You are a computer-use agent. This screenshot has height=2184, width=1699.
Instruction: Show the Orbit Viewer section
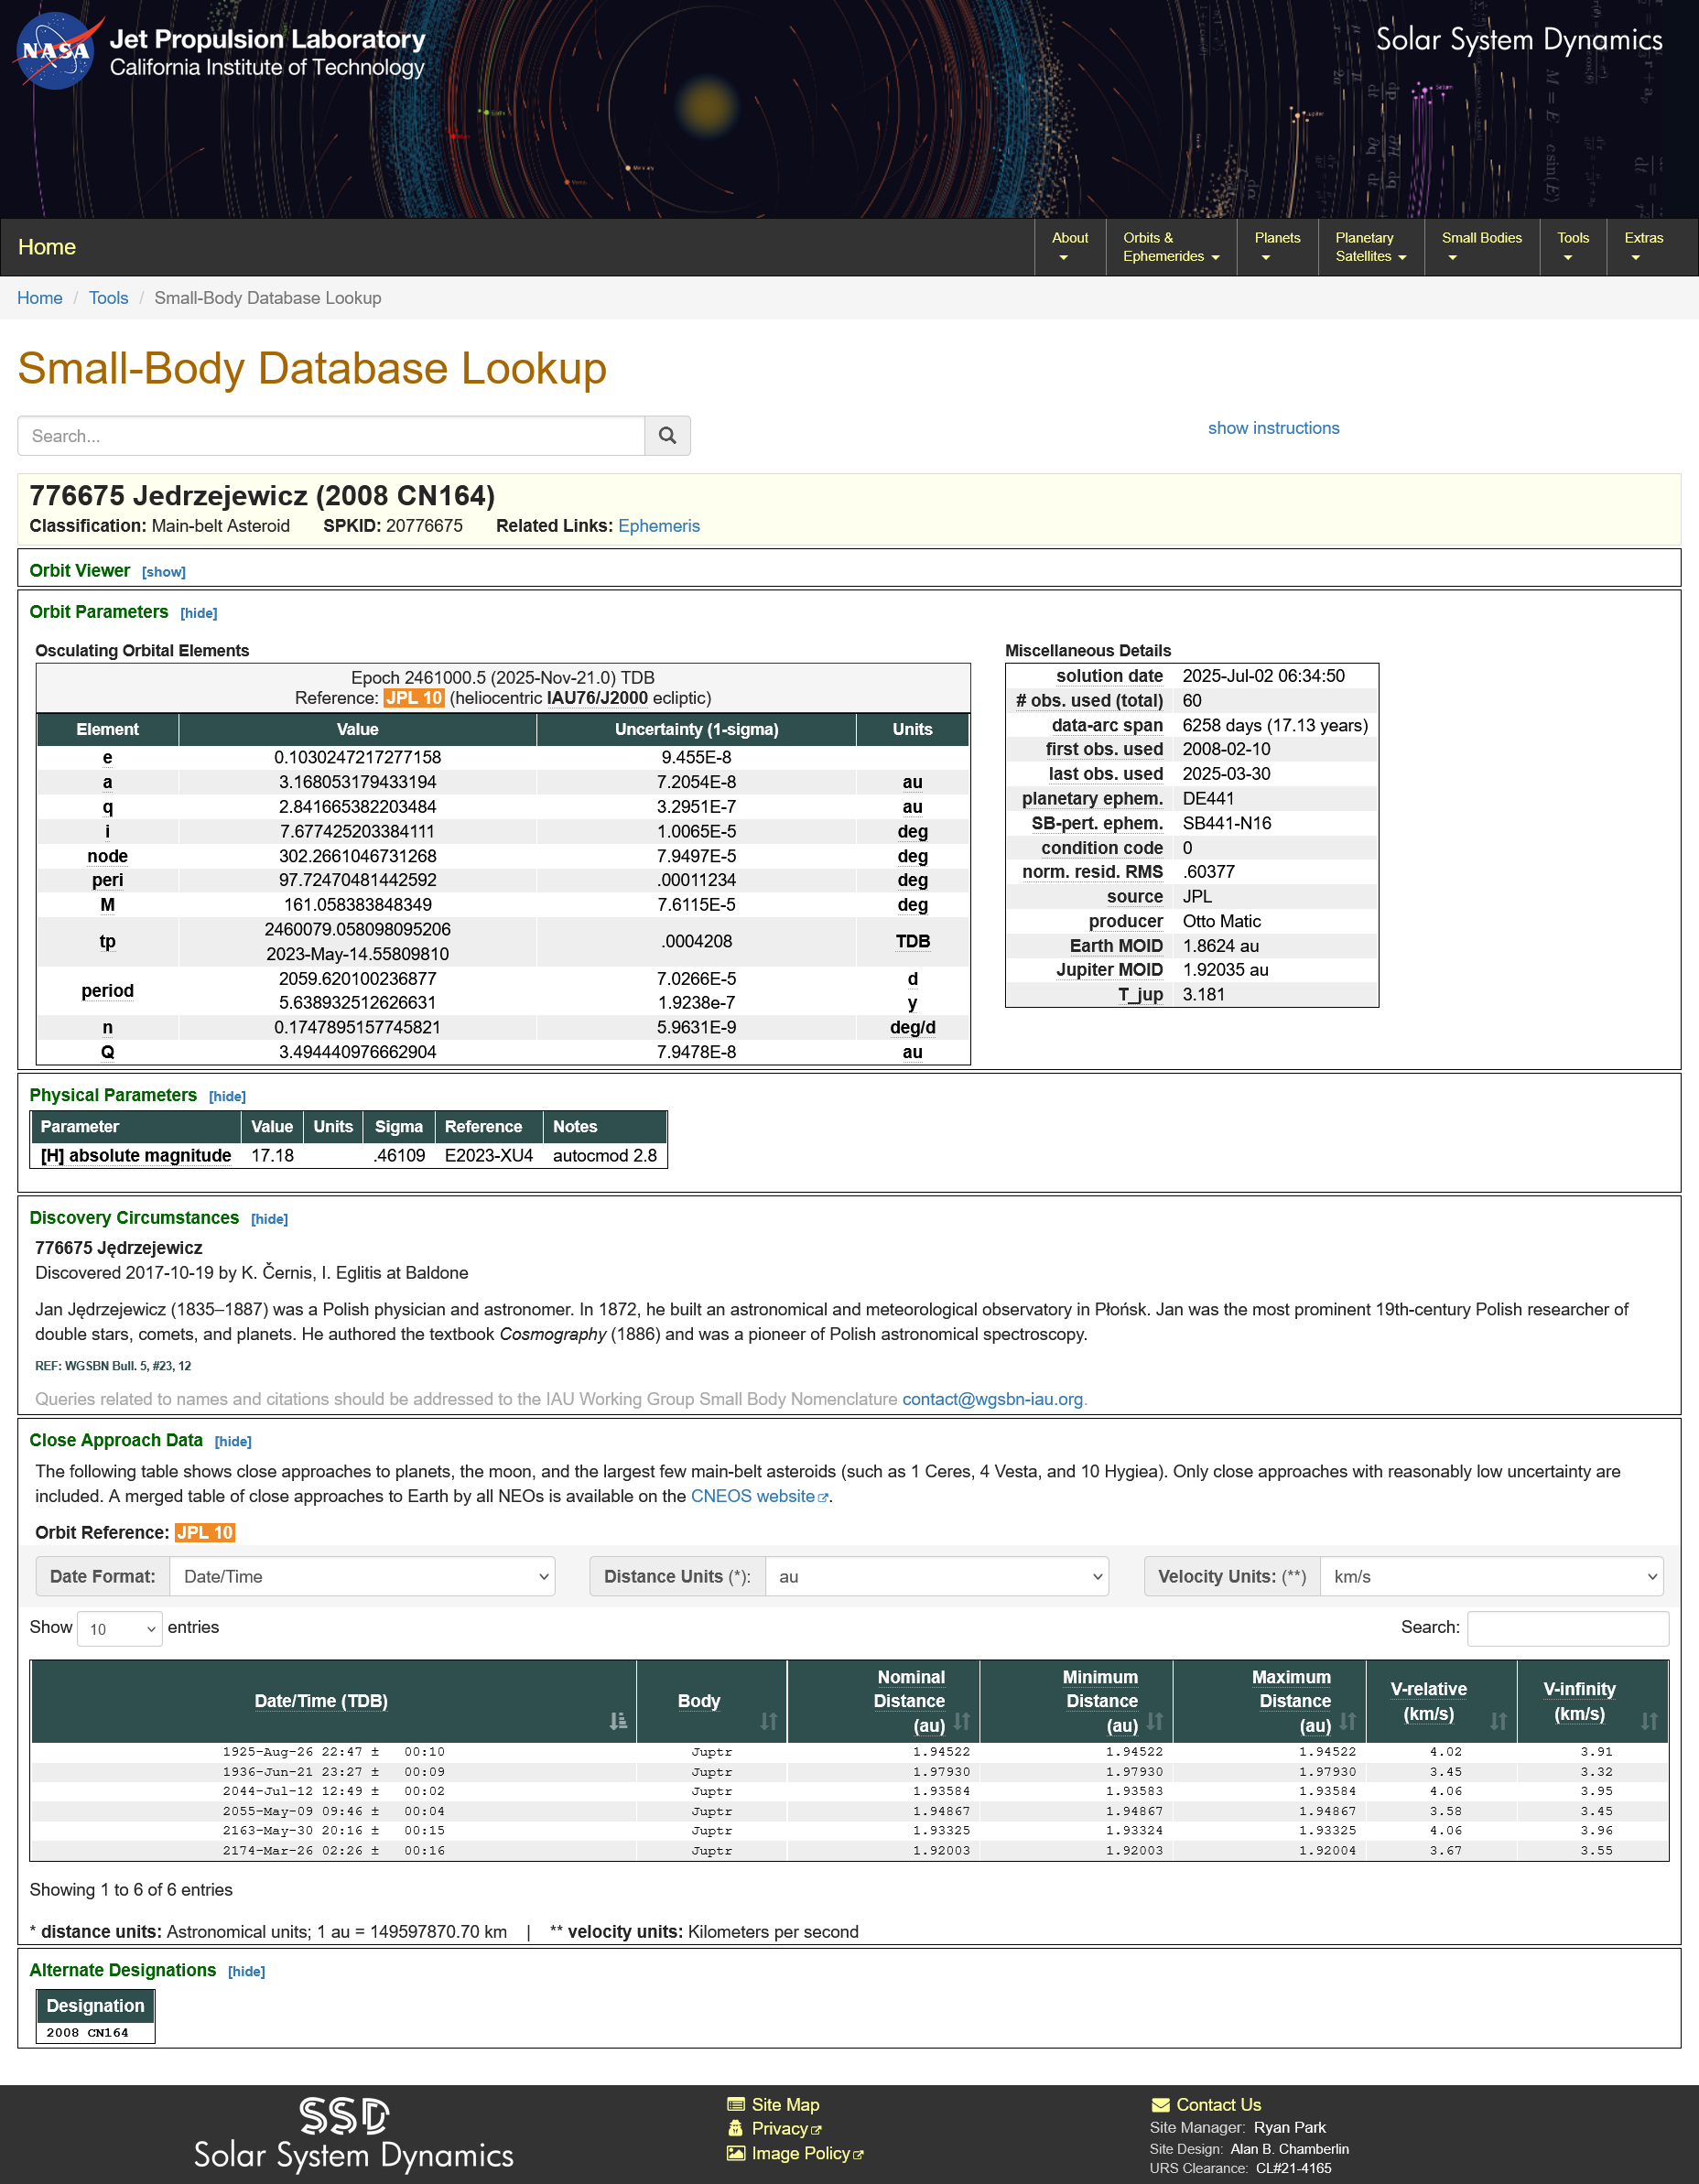163,572
